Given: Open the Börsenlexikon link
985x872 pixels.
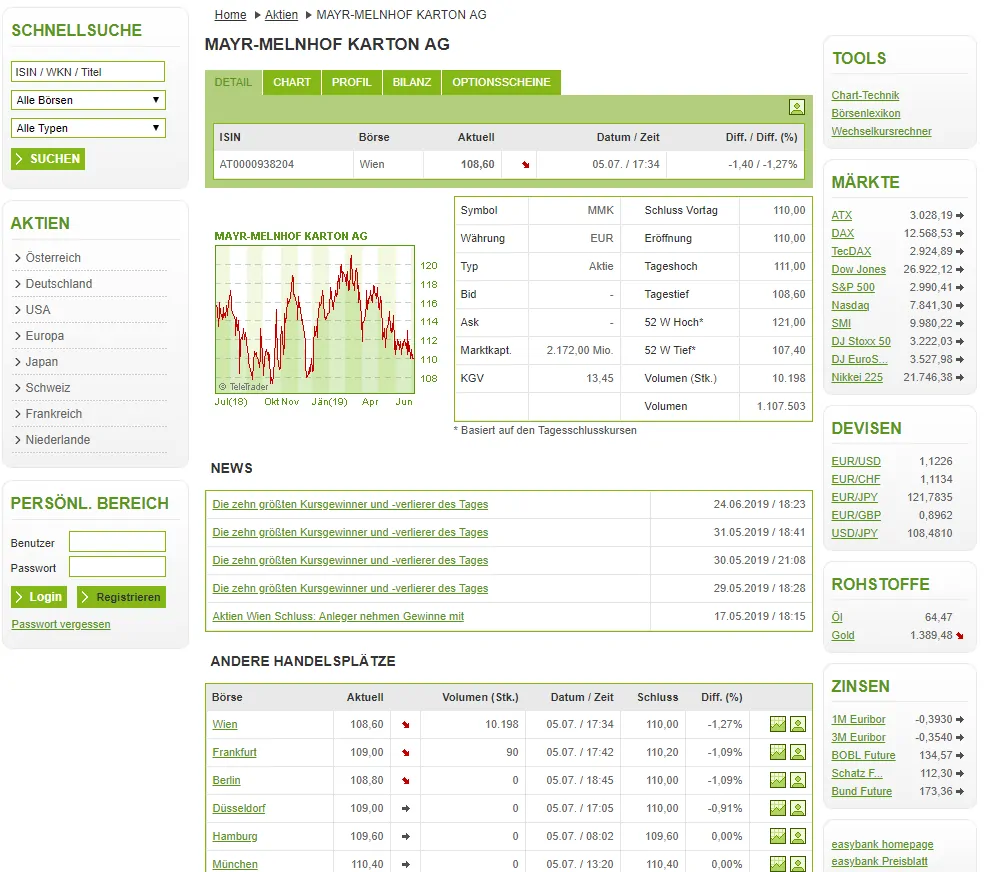Looking at the screenshot, I should coord(866,113).
